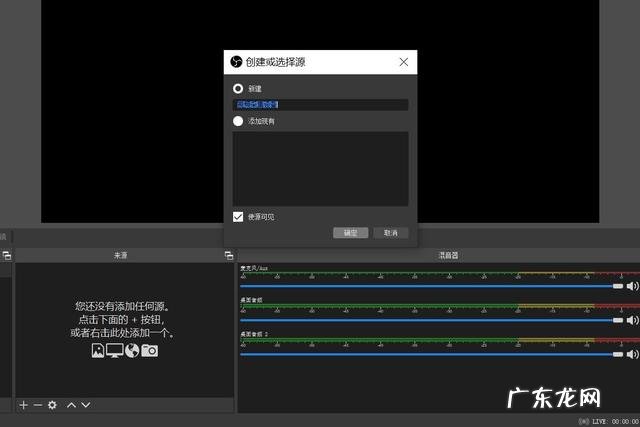Click the 确定 button
The height and width of the screenshot is (427, 640).
(350, 233)
